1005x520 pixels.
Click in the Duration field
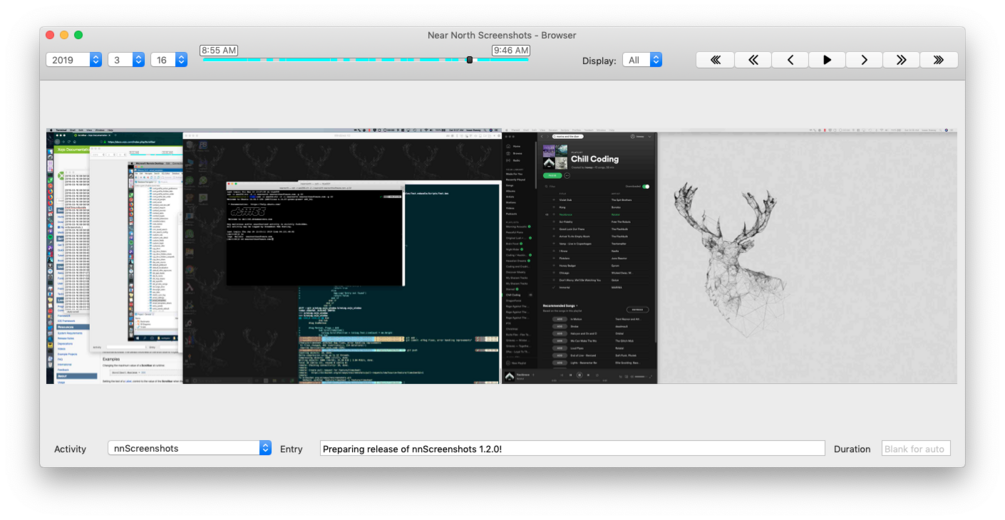pyautogui.click(x=915, y=448)
